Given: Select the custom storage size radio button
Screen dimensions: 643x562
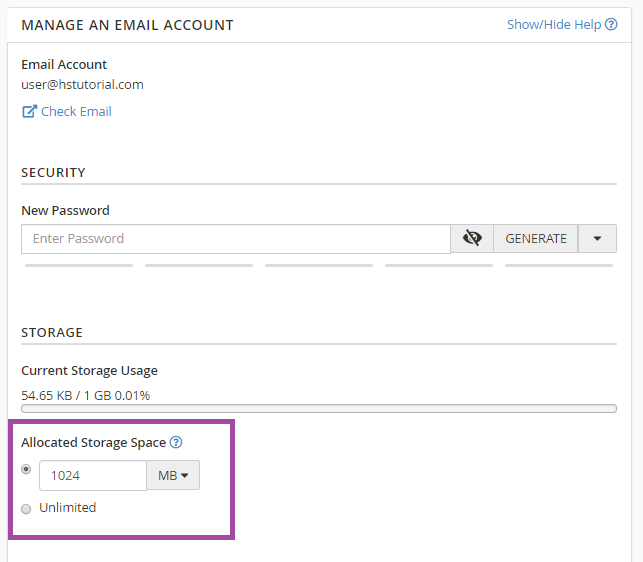Looking at the screenshot, I should tap(27, 469).
